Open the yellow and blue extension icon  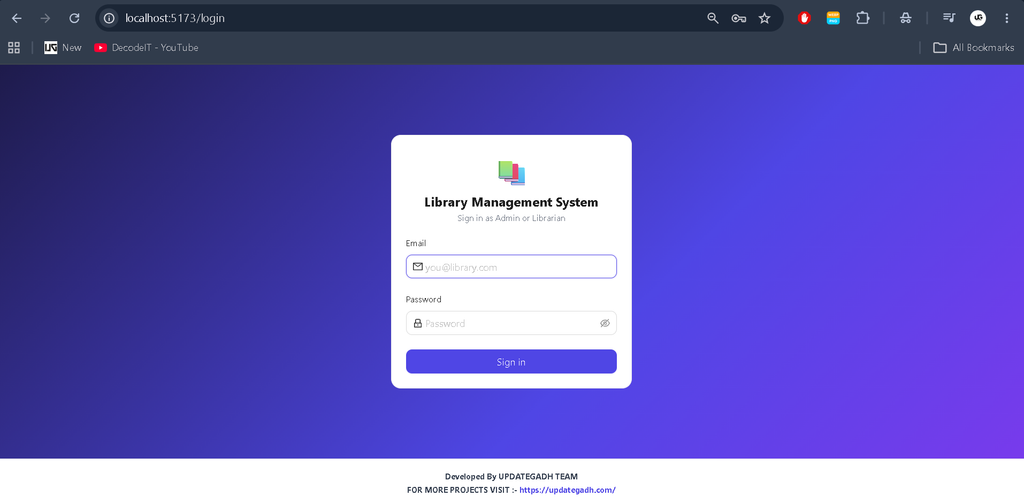pos(833,18)
